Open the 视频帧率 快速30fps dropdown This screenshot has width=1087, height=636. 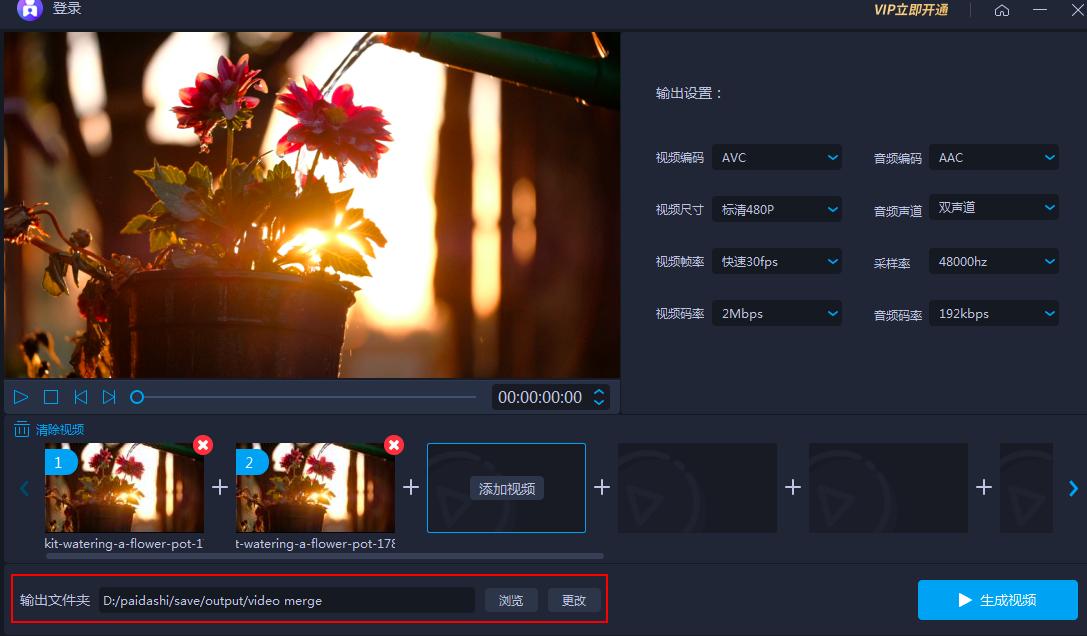click(x=777, y=261)
